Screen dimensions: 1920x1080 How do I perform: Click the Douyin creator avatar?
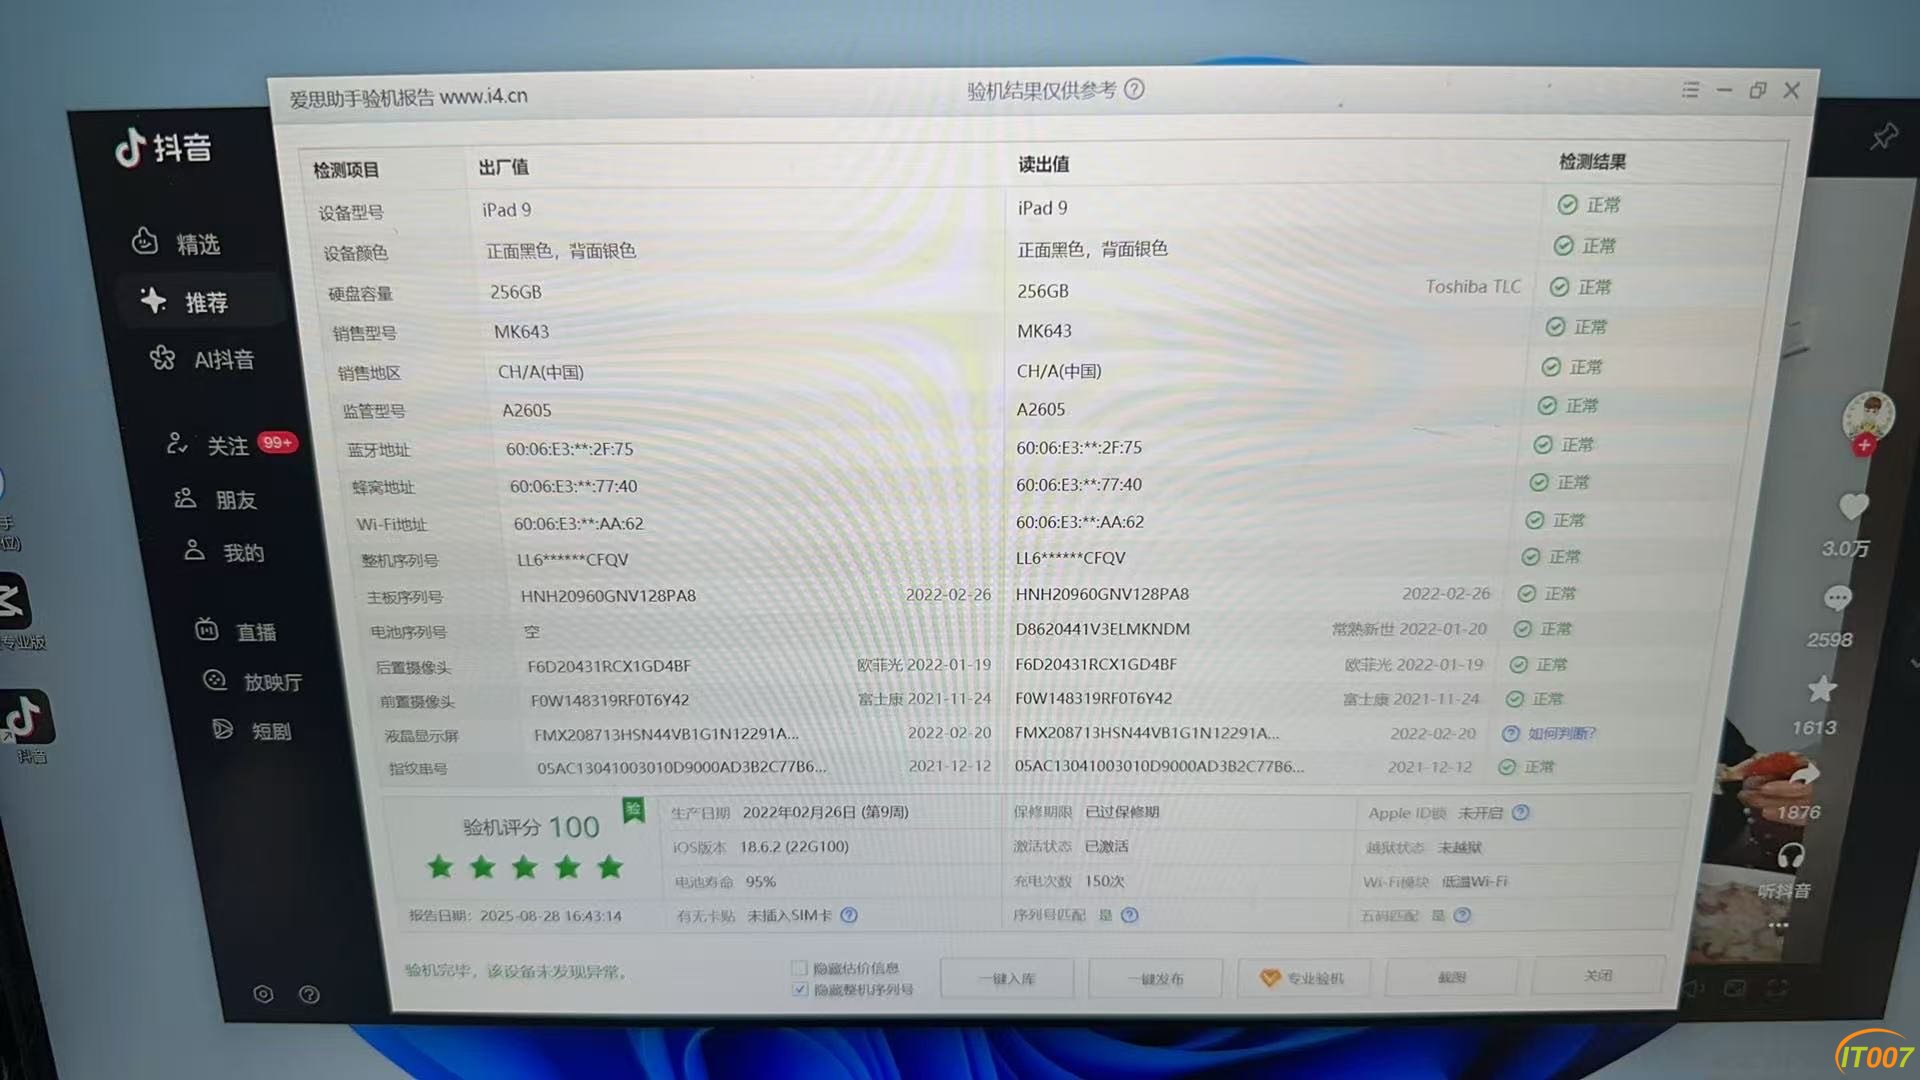[1868, 416]
